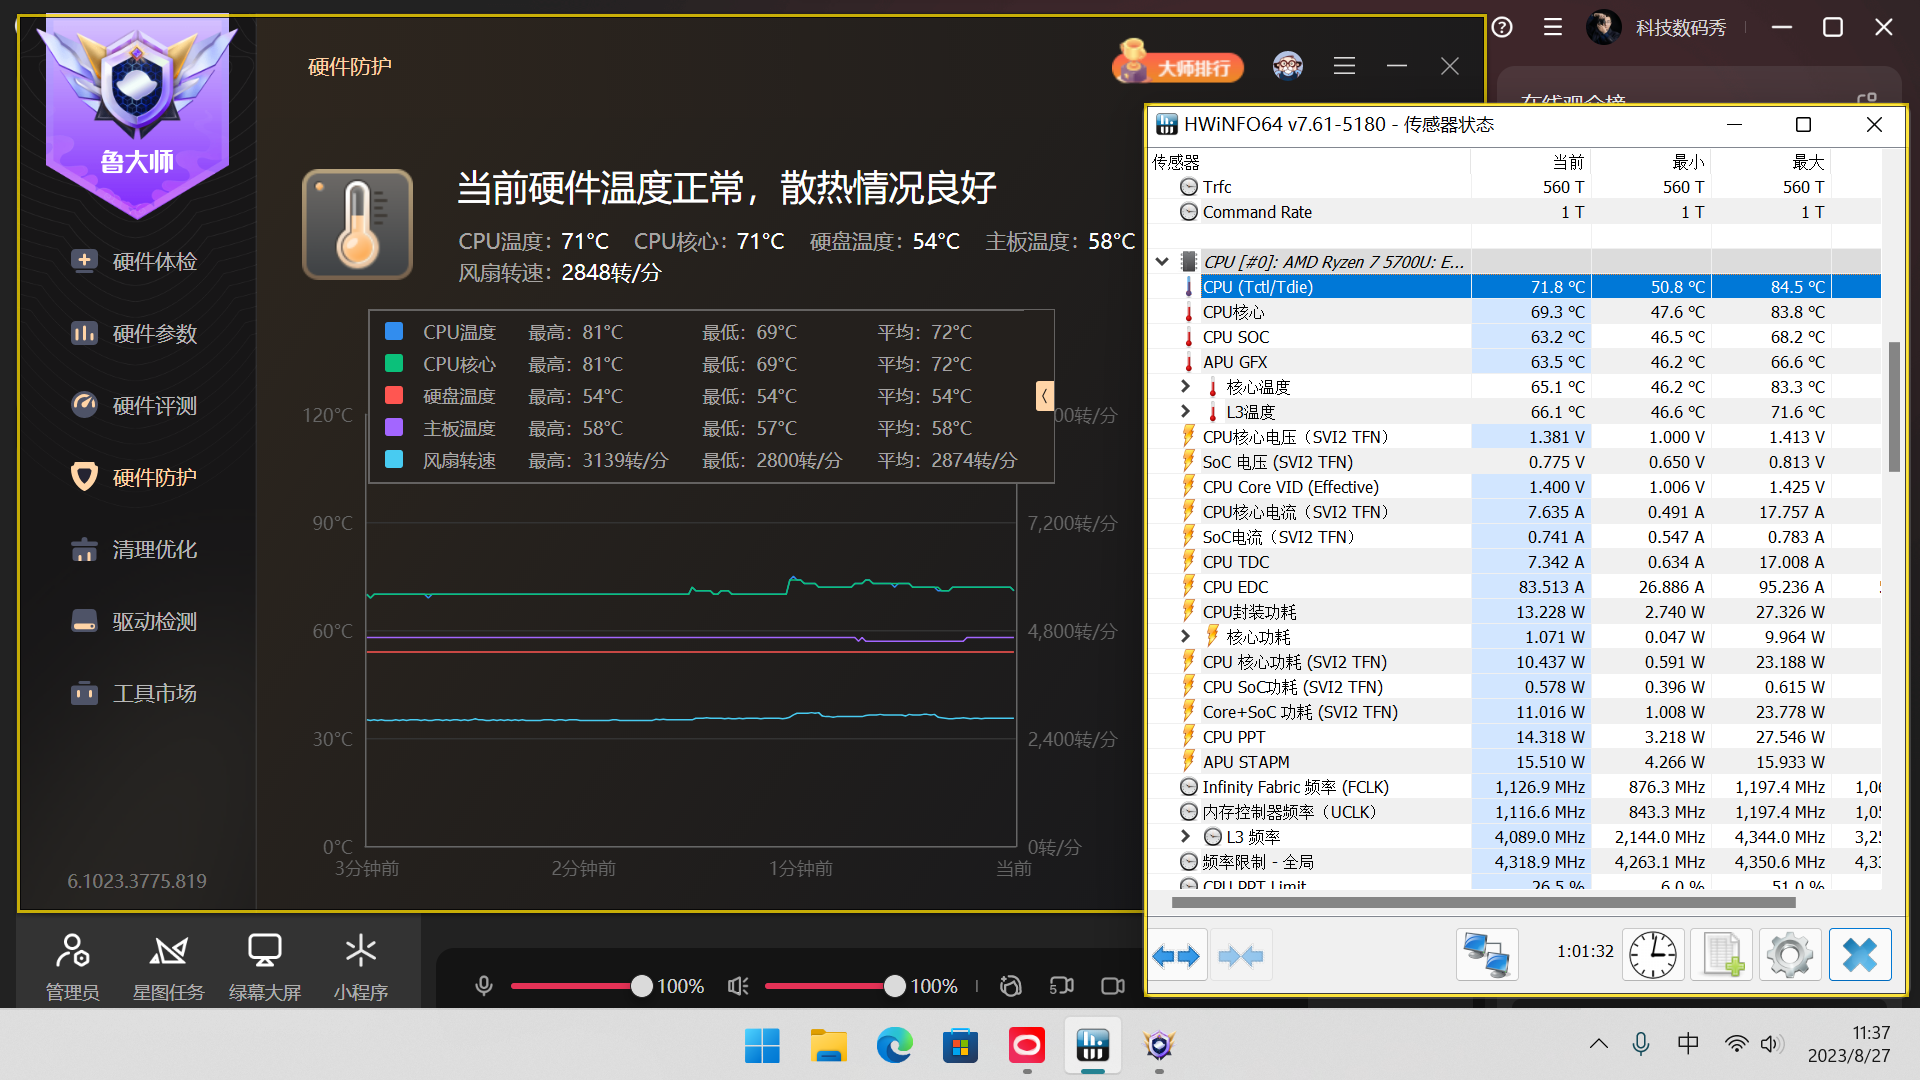The height and width of the screenshot is (1080, 1920).
Task: Open 驱动检测 in the Ludashi sidebar
Action: (x=134, y=622)
